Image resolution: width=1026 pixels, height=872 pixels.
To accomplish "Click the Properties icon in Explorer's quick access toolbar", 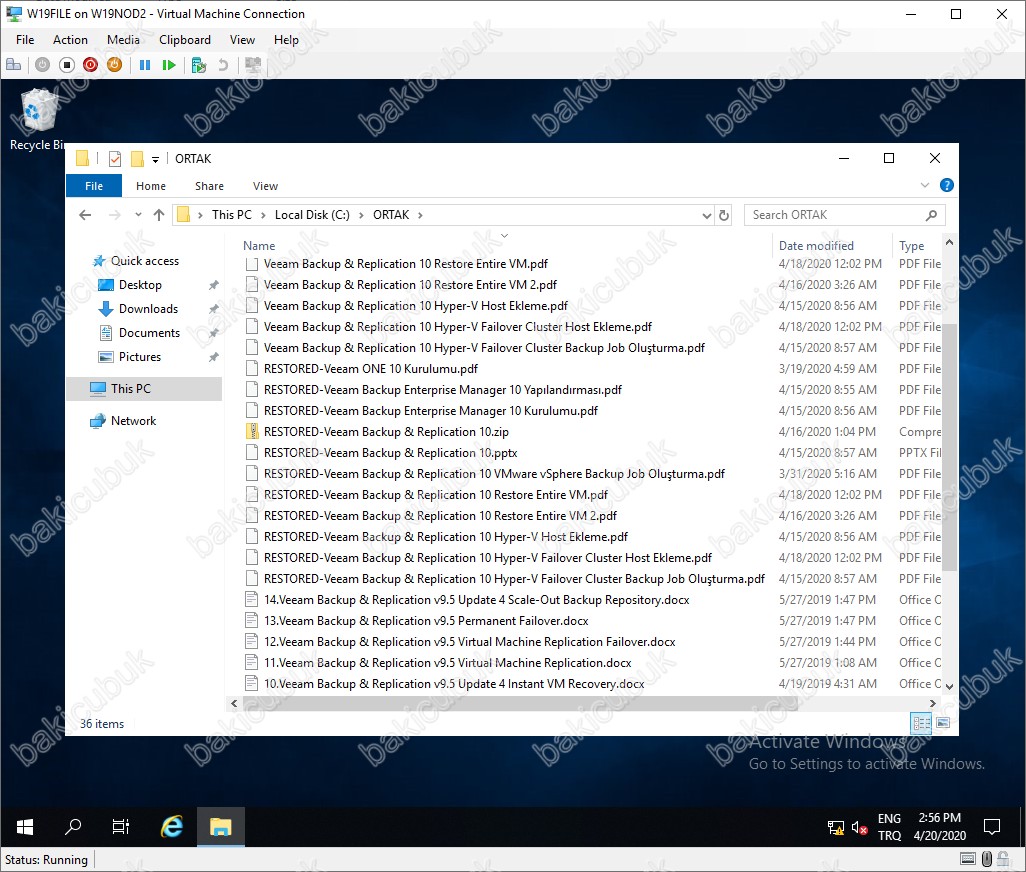I will (x=115, y=158).
